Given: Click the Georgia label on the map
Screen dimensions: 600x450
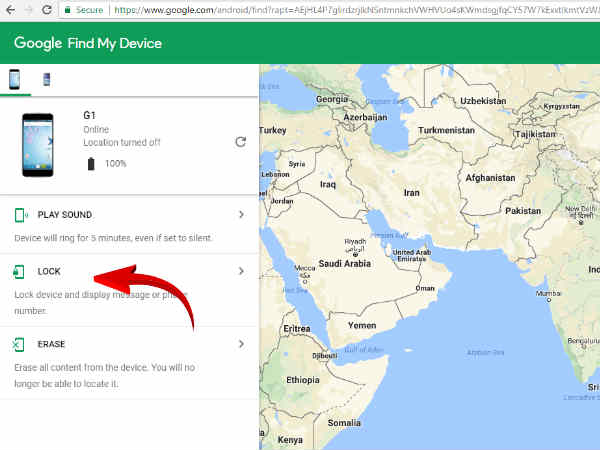Looking at the screenshot, I should 332,99.
